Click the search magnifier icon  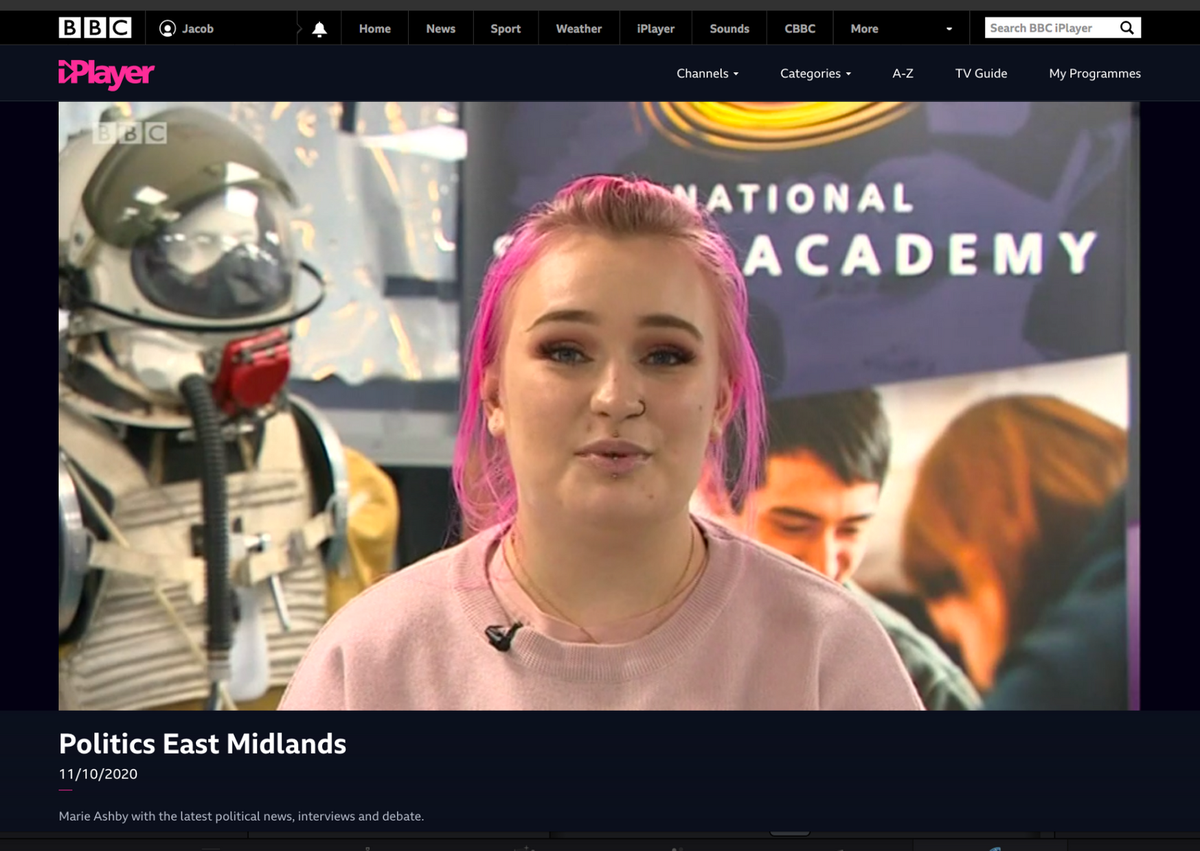tap(1127, 28)
